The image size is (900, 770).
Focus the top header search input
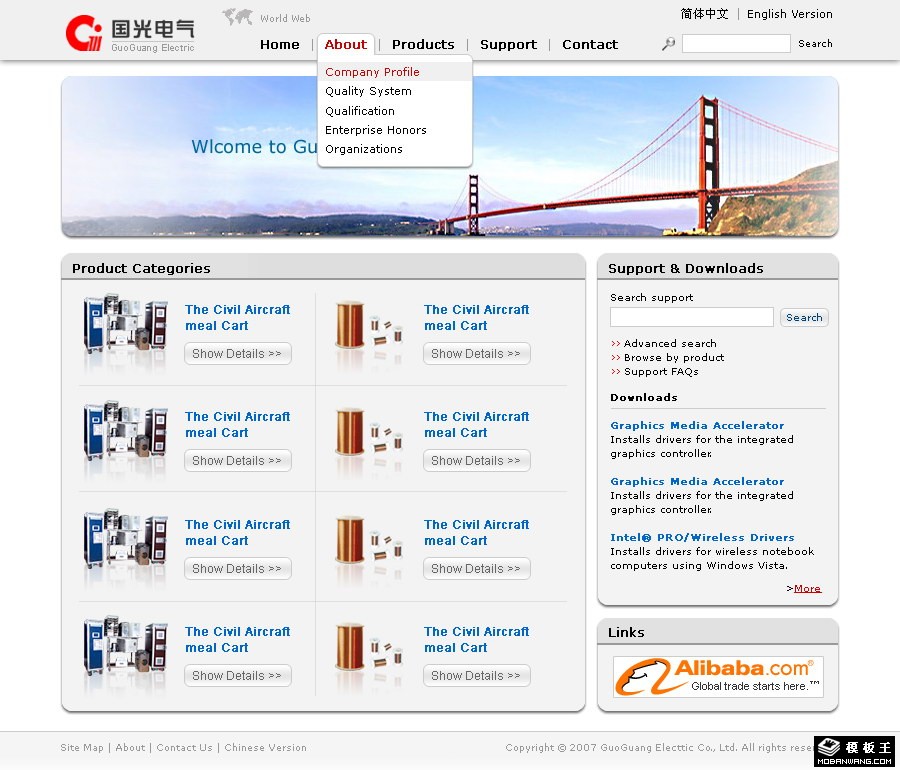(x=736, y=44)
